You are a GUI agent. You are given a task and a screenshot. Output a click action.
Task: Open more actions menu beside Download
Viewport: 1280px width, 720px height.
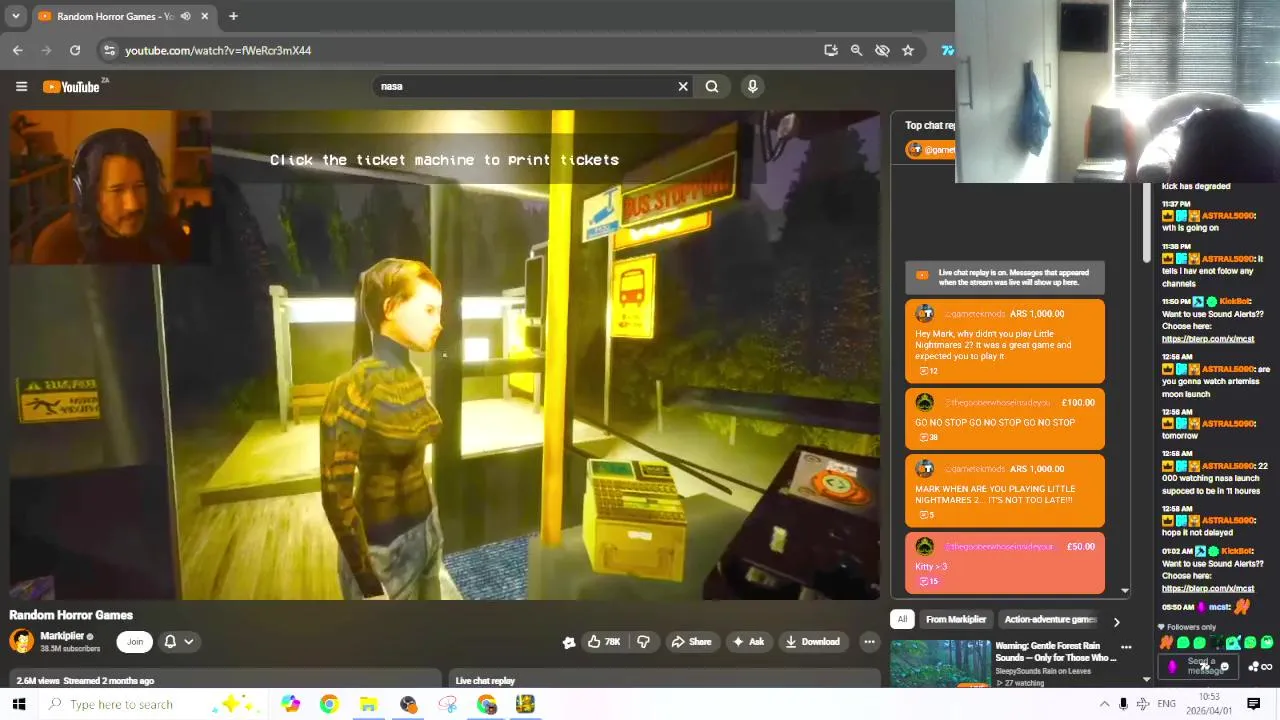point(869,642)
